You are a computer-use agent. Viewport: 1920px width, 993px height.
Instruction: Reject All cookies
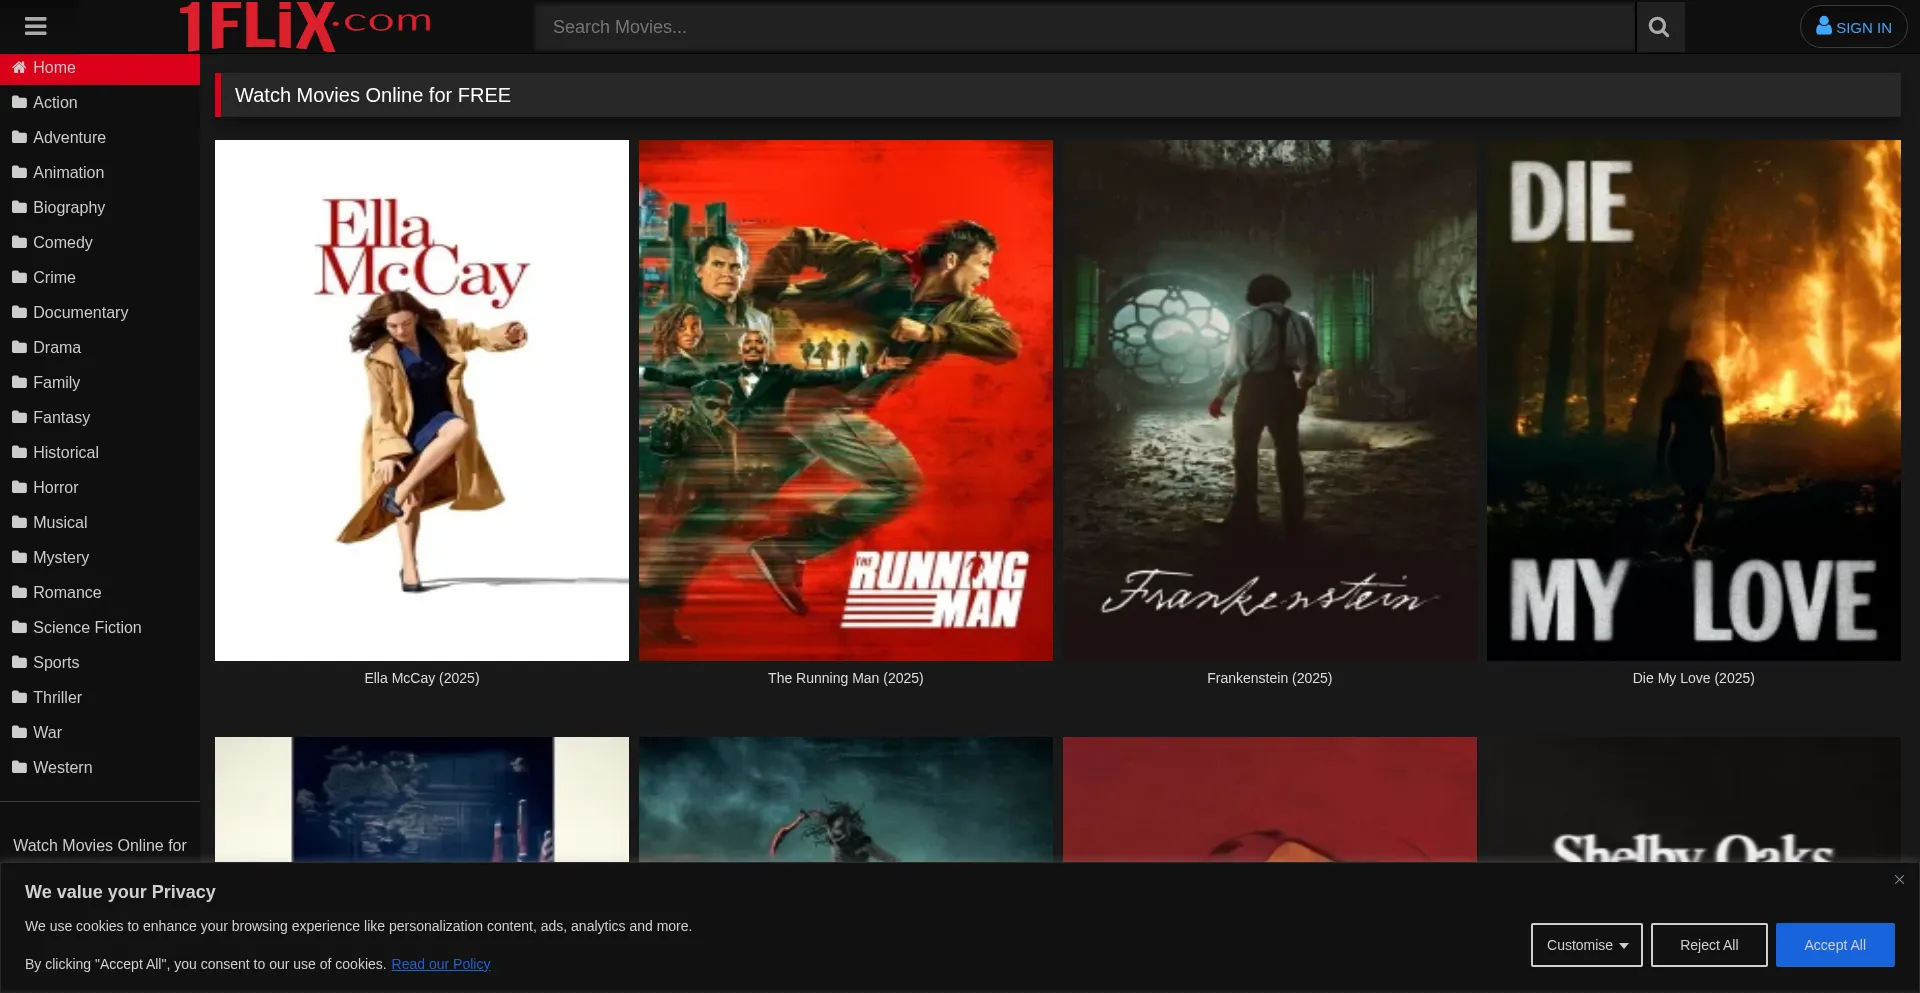[1708, 945]
